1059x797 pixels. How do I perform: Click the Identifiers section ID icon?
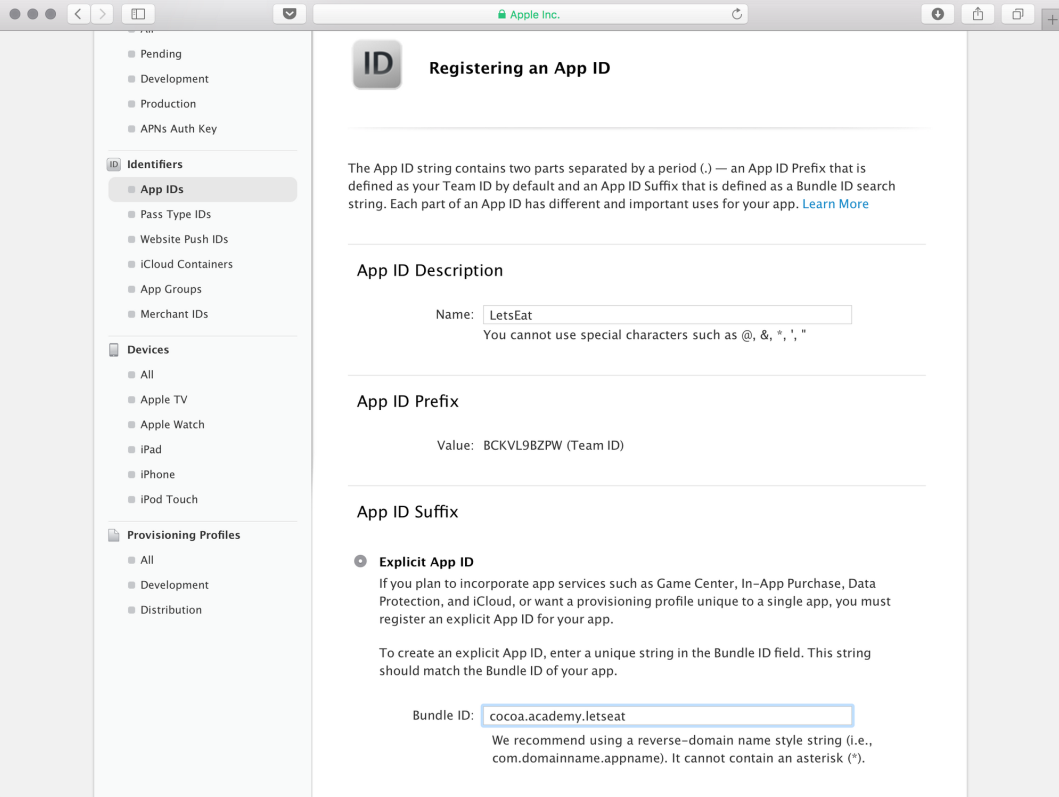coord(113,164)
